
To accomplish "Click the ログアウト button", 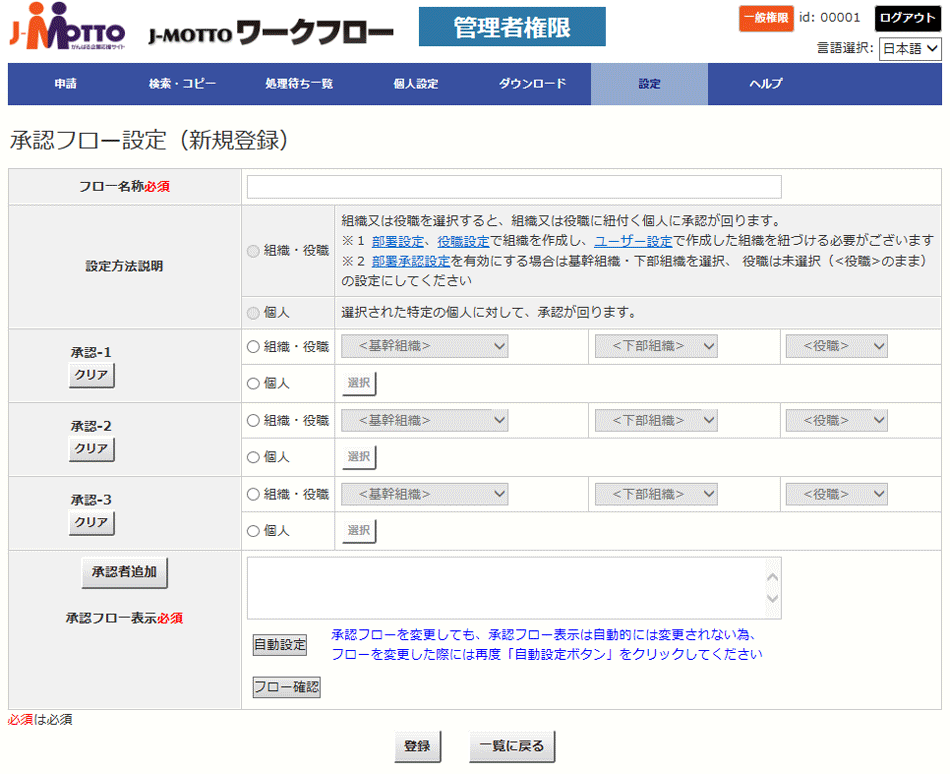I will [907, 18].
